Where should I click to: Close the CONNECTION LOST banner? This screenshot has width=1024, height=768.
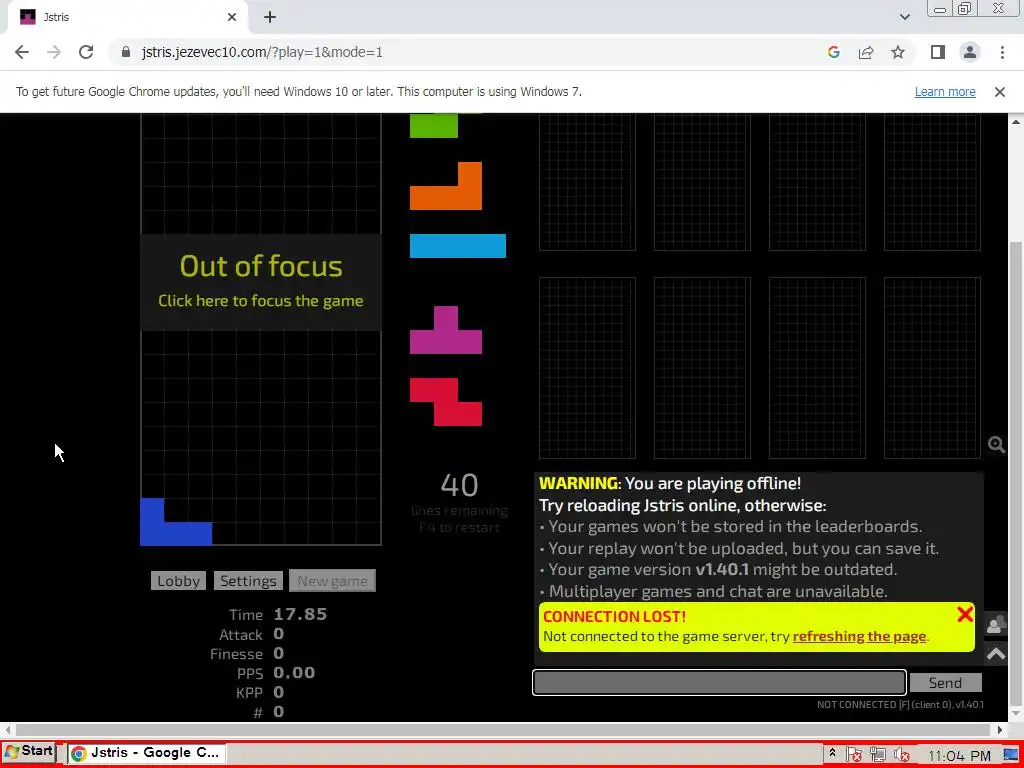[965, 614]
